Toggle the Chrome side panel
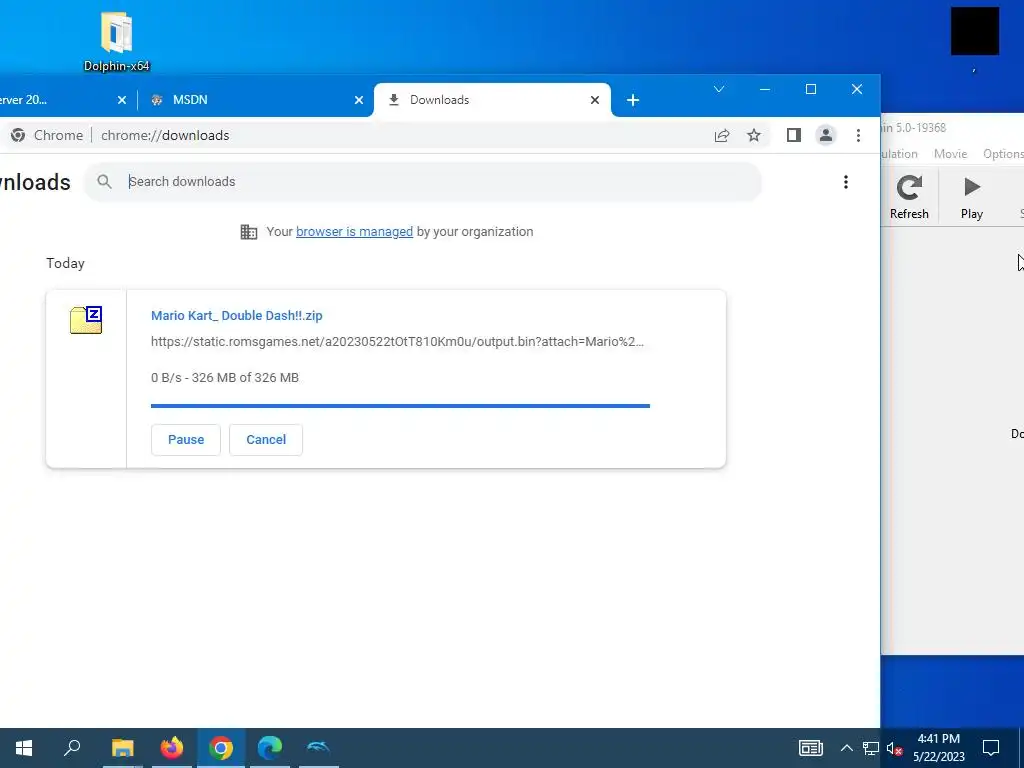The image size is (1024, 768). [x=793, y=135]
